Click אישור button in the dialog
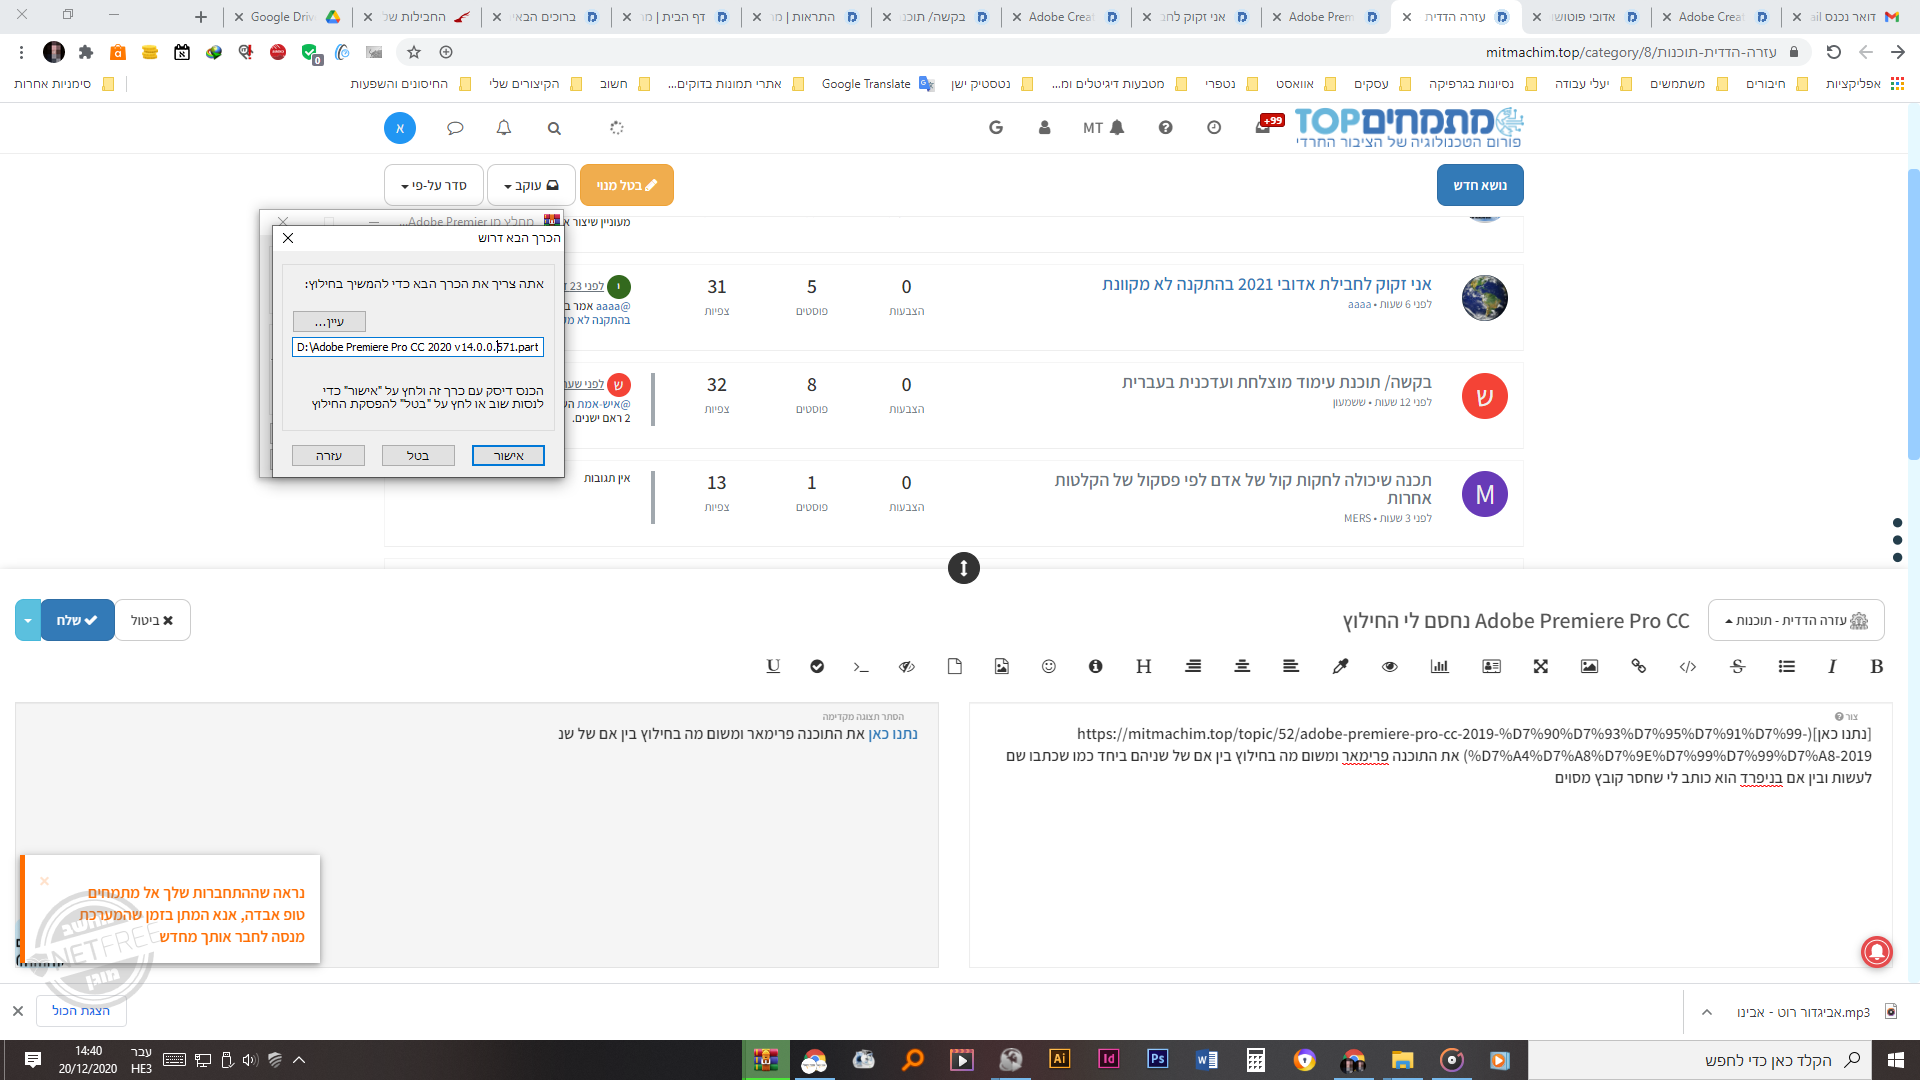This screenshot has height=1080, width=1920. click(508, 456)
